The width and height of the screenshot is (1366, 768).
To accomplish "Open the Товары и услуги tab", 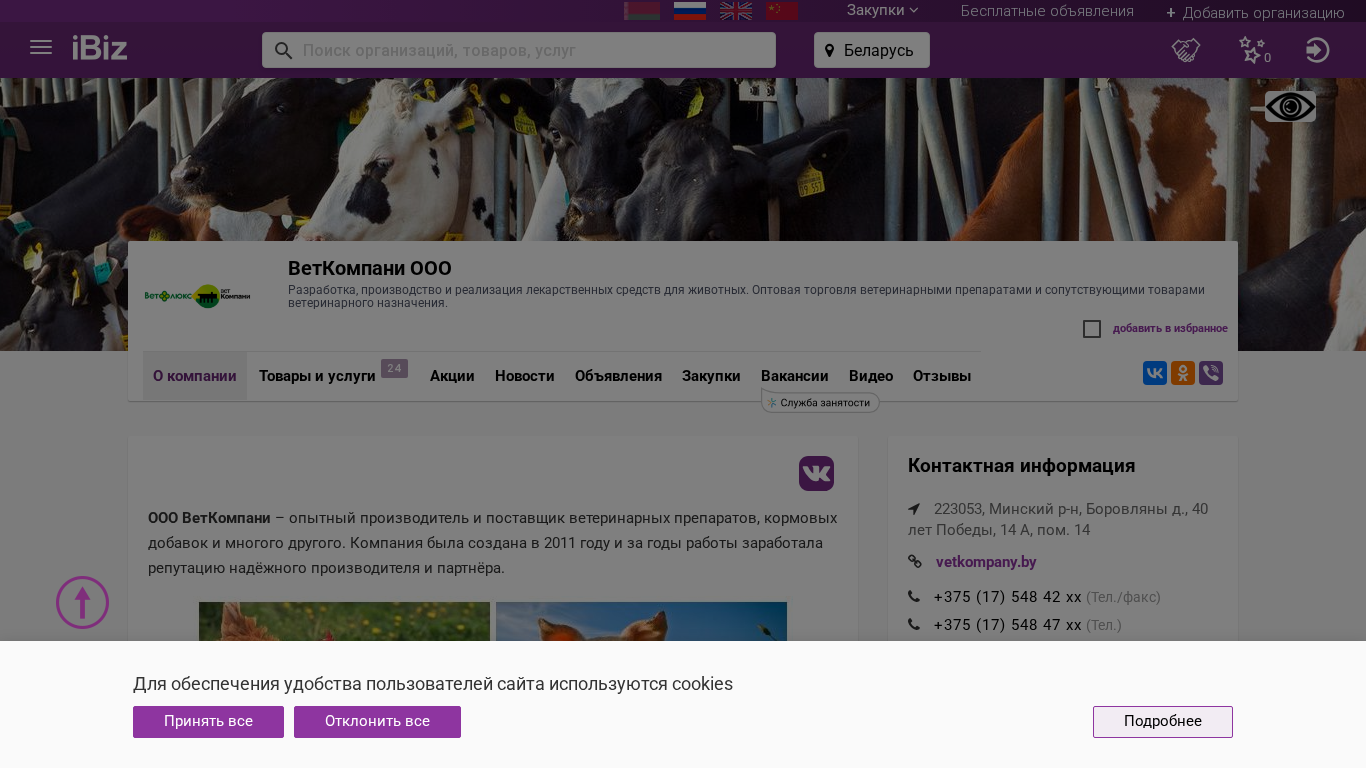I will pyautogui.click(x=317, y=377).
